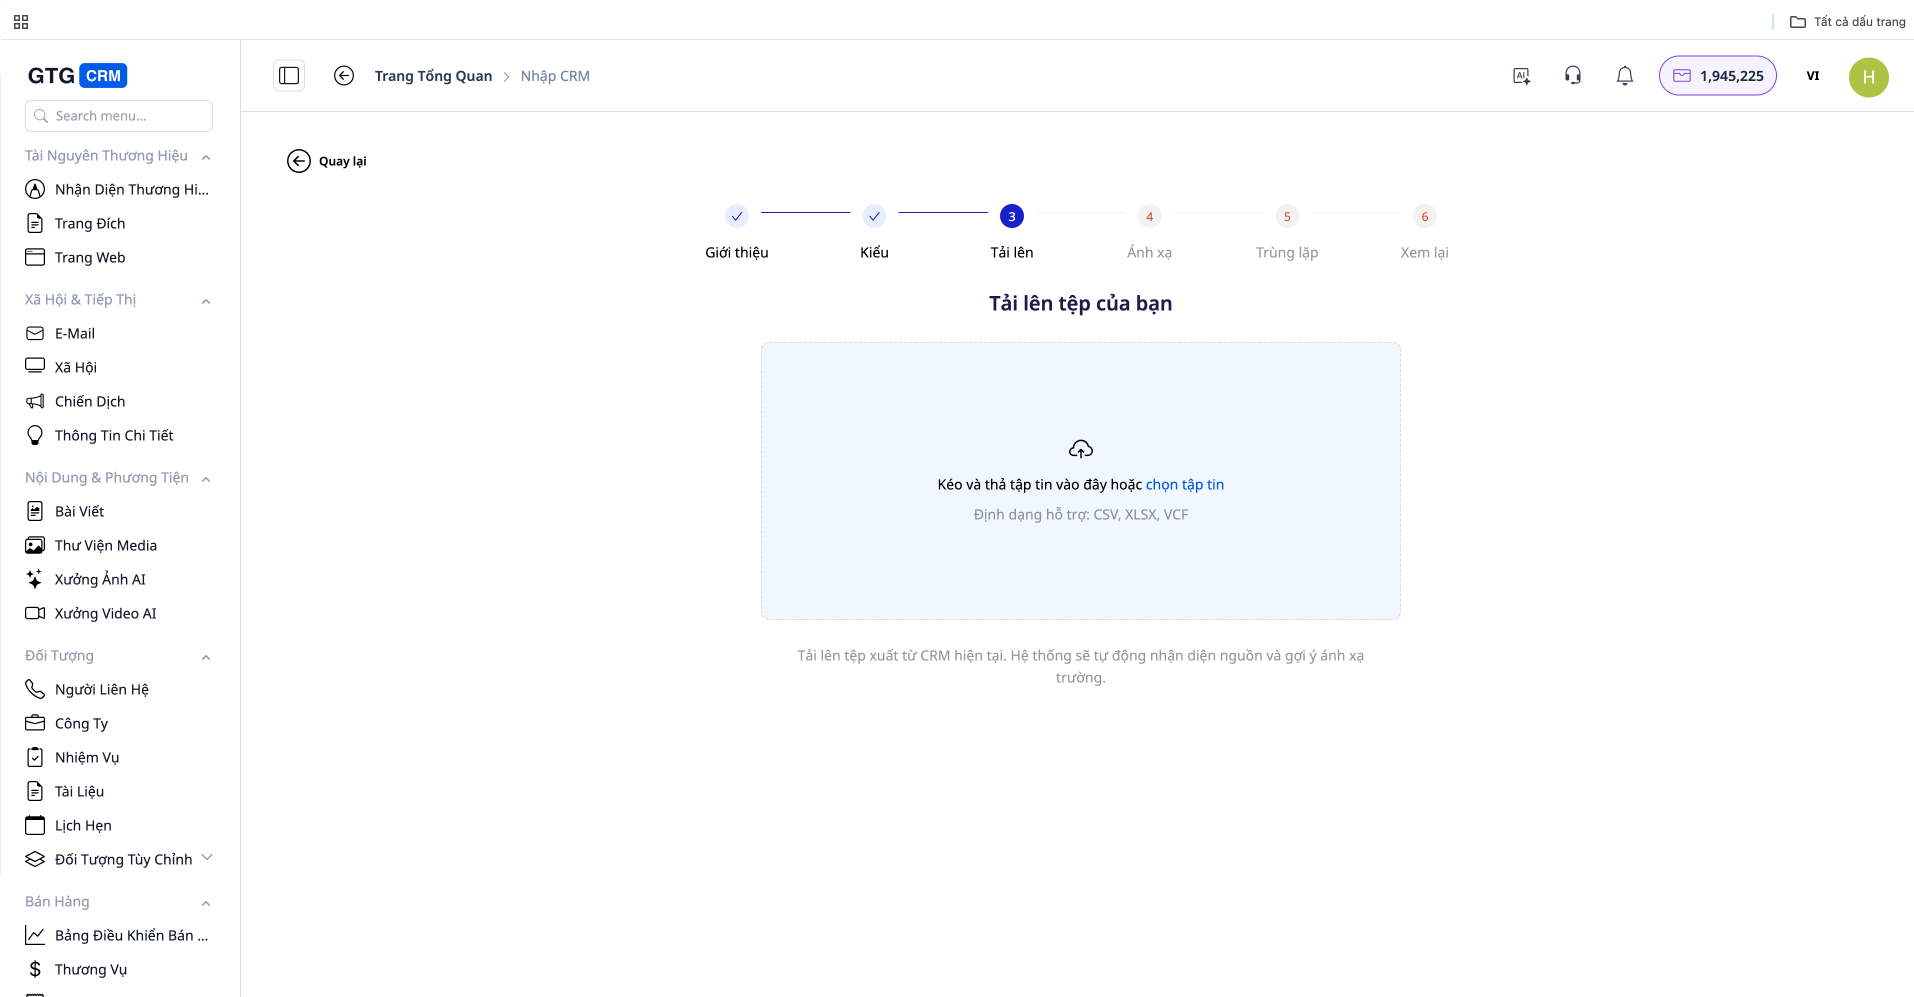Screen dimensions: 1914x997
Task: Open E-Mail via the envelope icon
Action: pyautogui.click(x=35, y=333)
